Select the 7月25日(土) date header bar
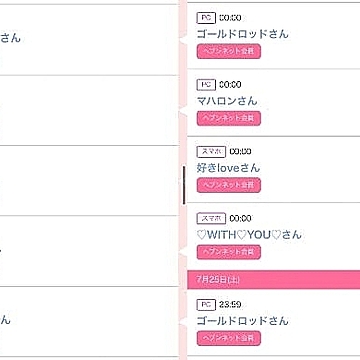 (274, 280)
